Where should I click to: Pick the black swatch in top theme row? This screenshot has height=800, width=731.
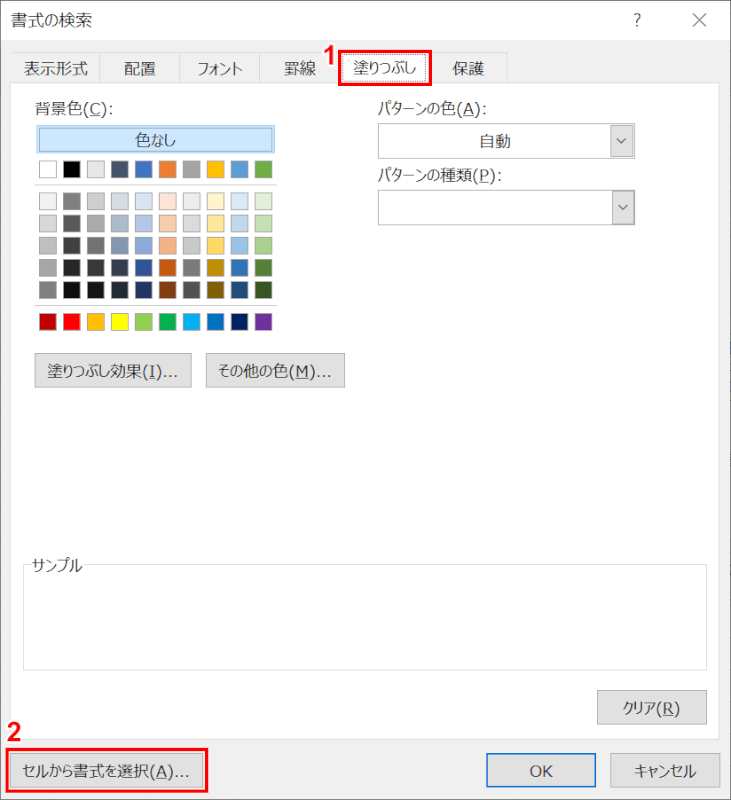(x=72, y=169)
